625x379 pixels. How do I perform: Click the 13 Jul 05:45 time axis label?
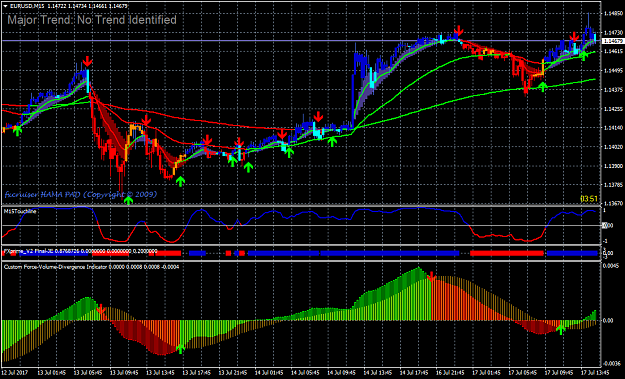[87, 373]
